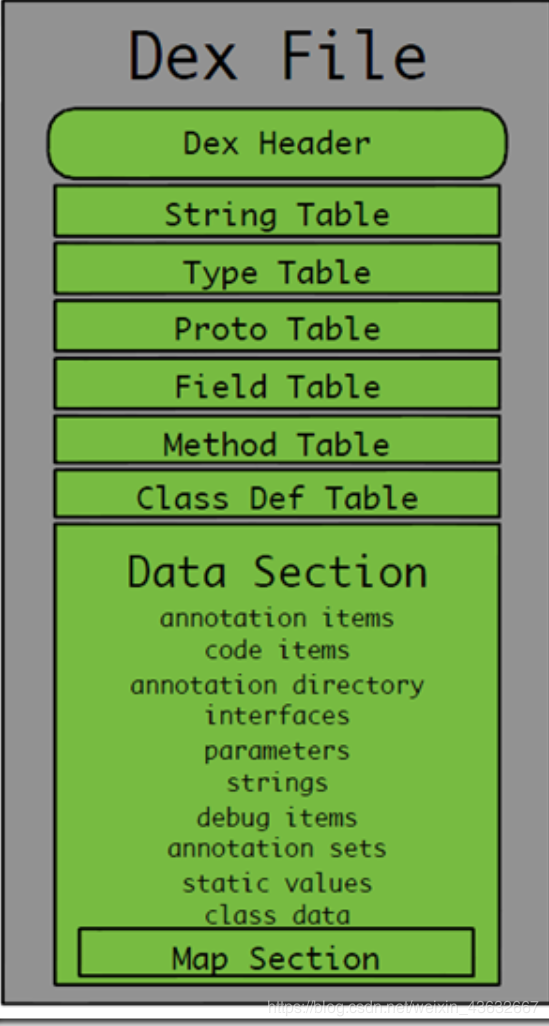Select the annotation directory entry
Viewport: 549px width, 1026px height.
[x=277, y=686]
